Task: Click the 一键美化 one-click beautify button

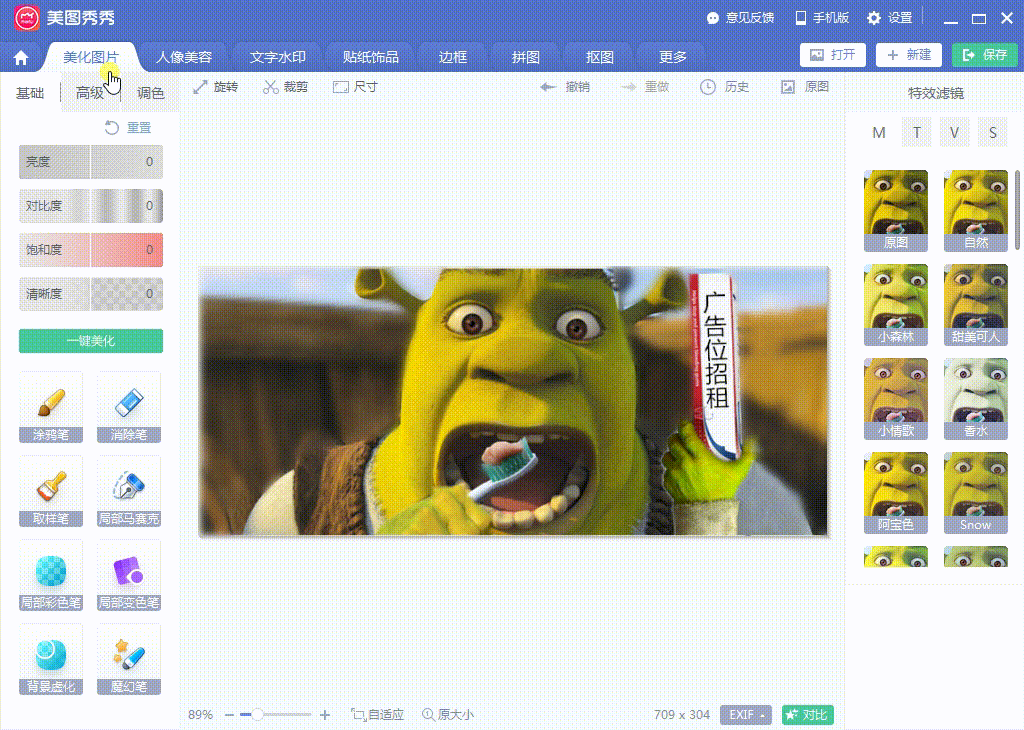Action: (91, 341)
